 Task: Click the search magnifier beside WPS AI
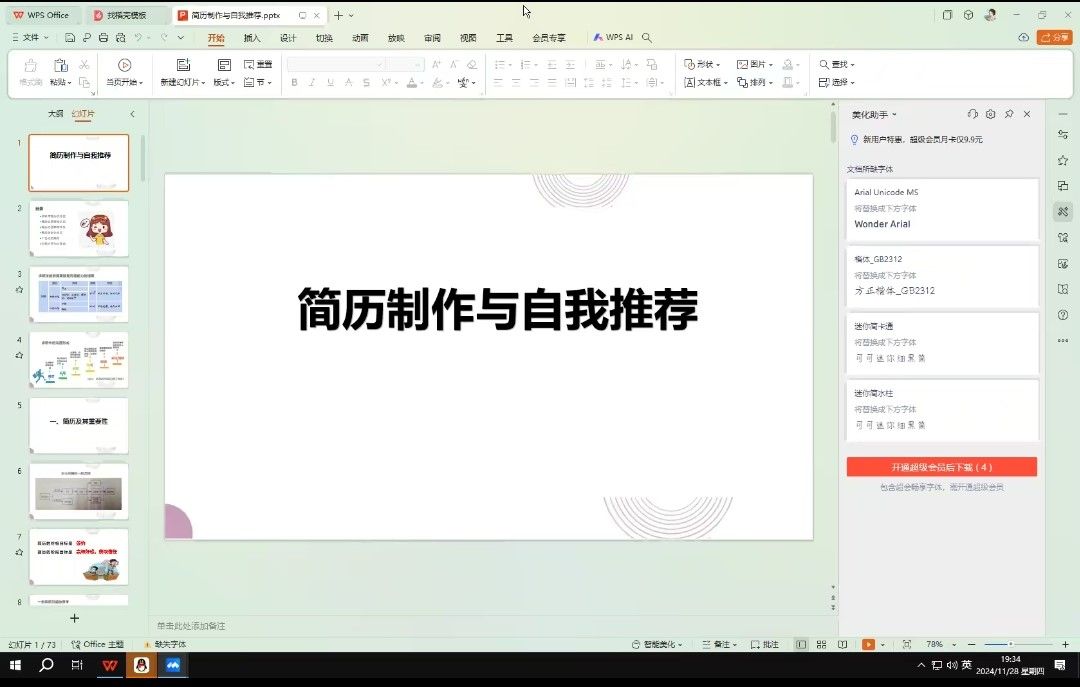point(647,38)
